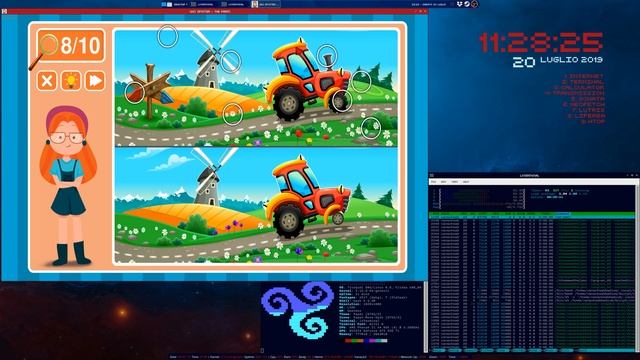Skip ahead with the double-arrow button
Screen dimensions: 640x360
click(x=95, y=80)
